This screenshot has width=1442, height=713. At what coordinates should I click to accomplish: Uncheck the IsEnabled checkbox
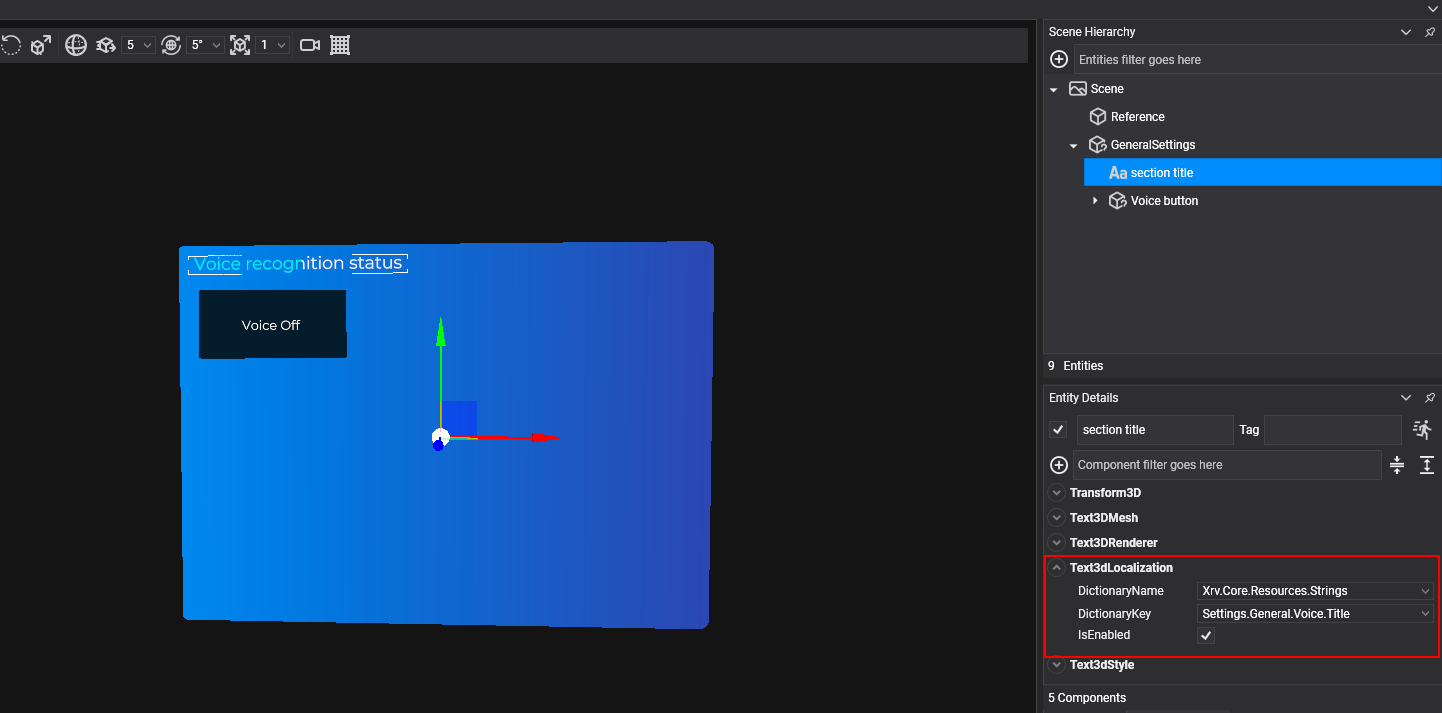[1206, 636]
